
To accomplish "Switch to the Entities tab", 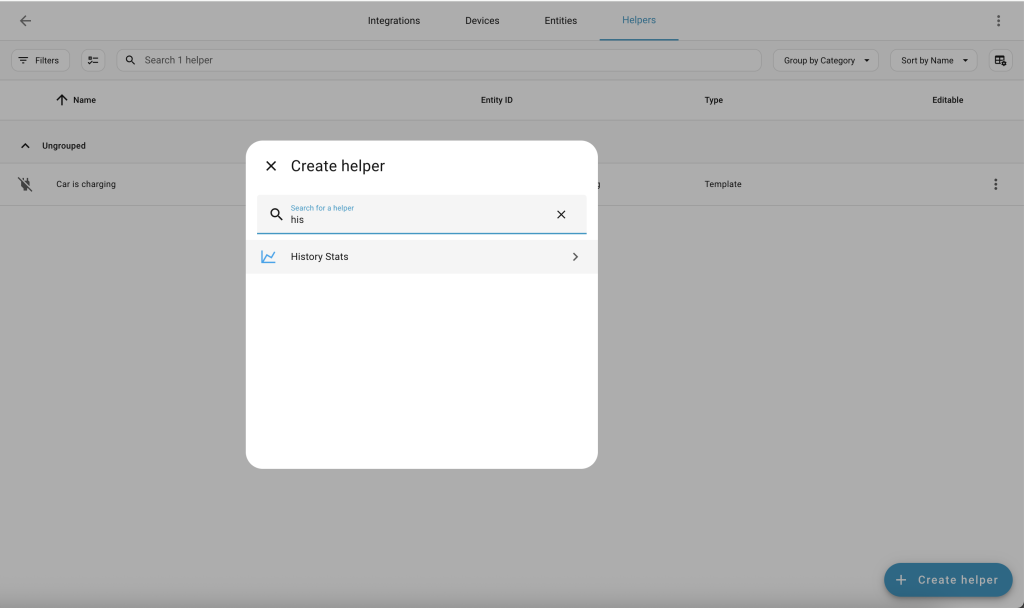I will tap(560, 21).
